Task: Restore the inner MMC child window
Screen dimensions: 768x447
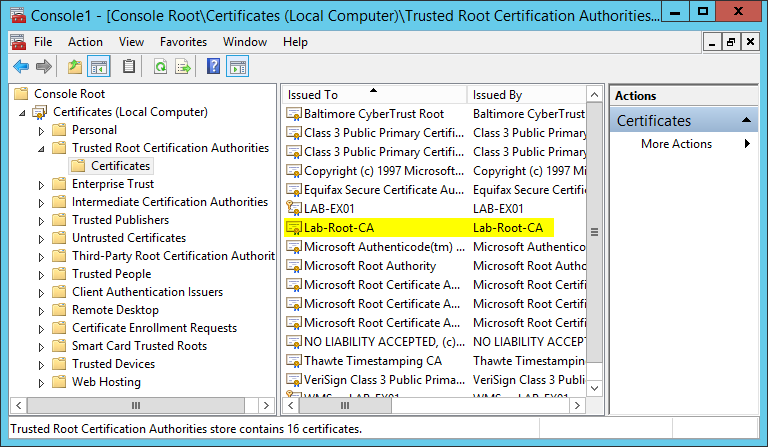Action: point(730,42)
